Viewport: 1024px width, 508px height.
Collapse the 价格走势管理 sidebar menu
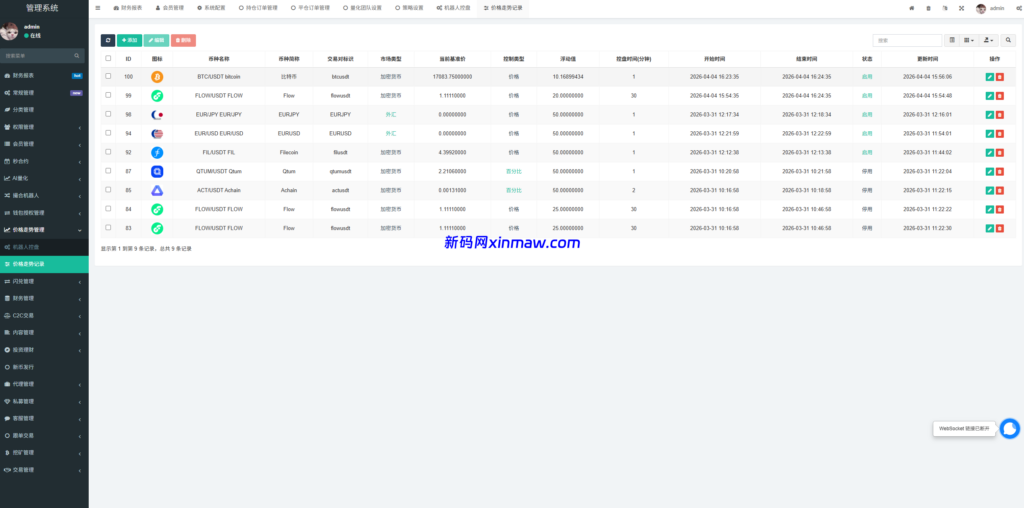pos(44,230)
